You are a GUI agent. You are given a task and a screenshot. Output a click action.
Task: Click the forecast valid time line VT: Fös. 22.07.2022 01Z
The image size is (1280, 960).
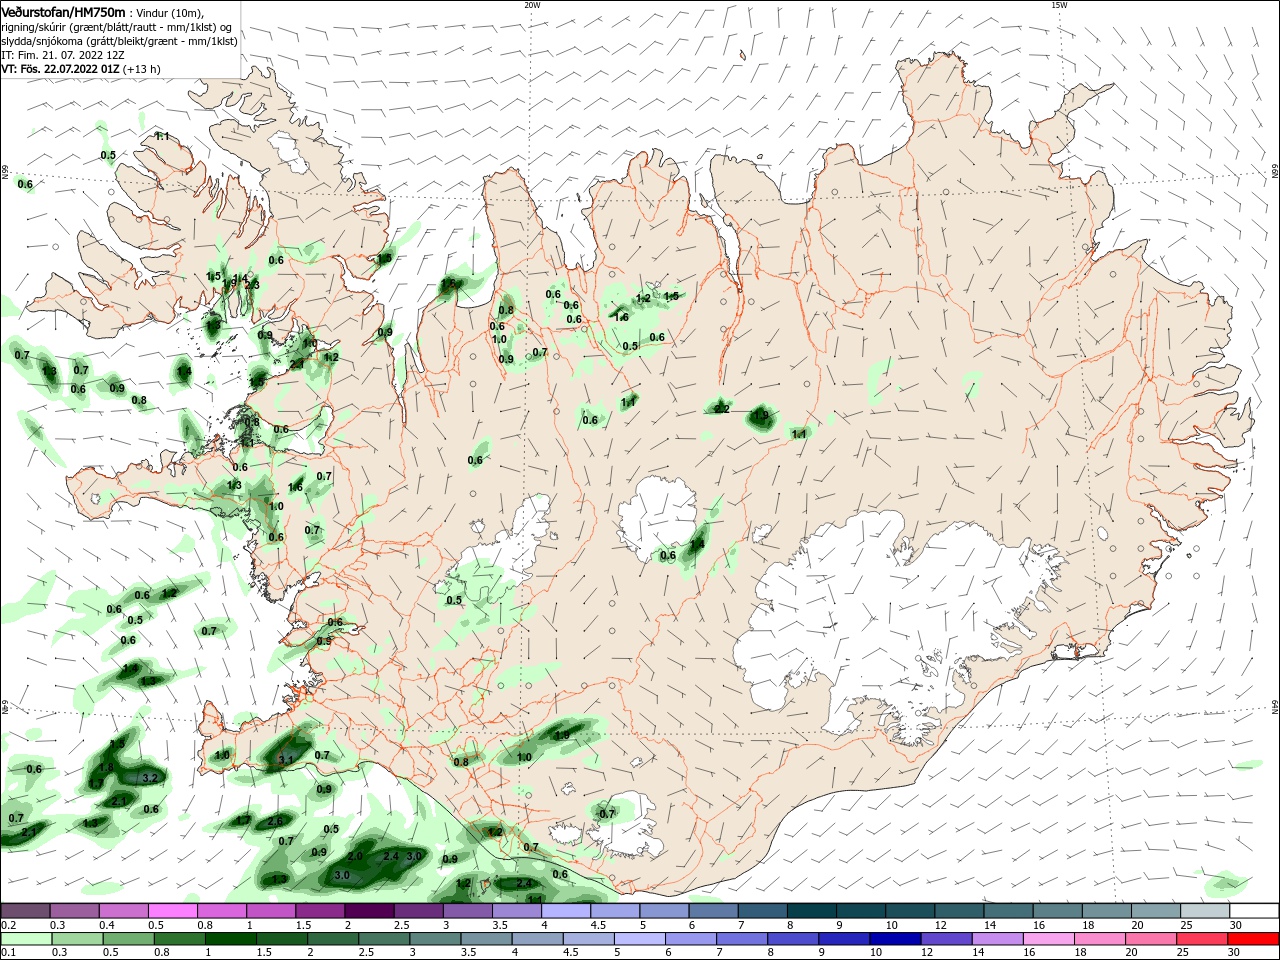[x=61, y=69]
